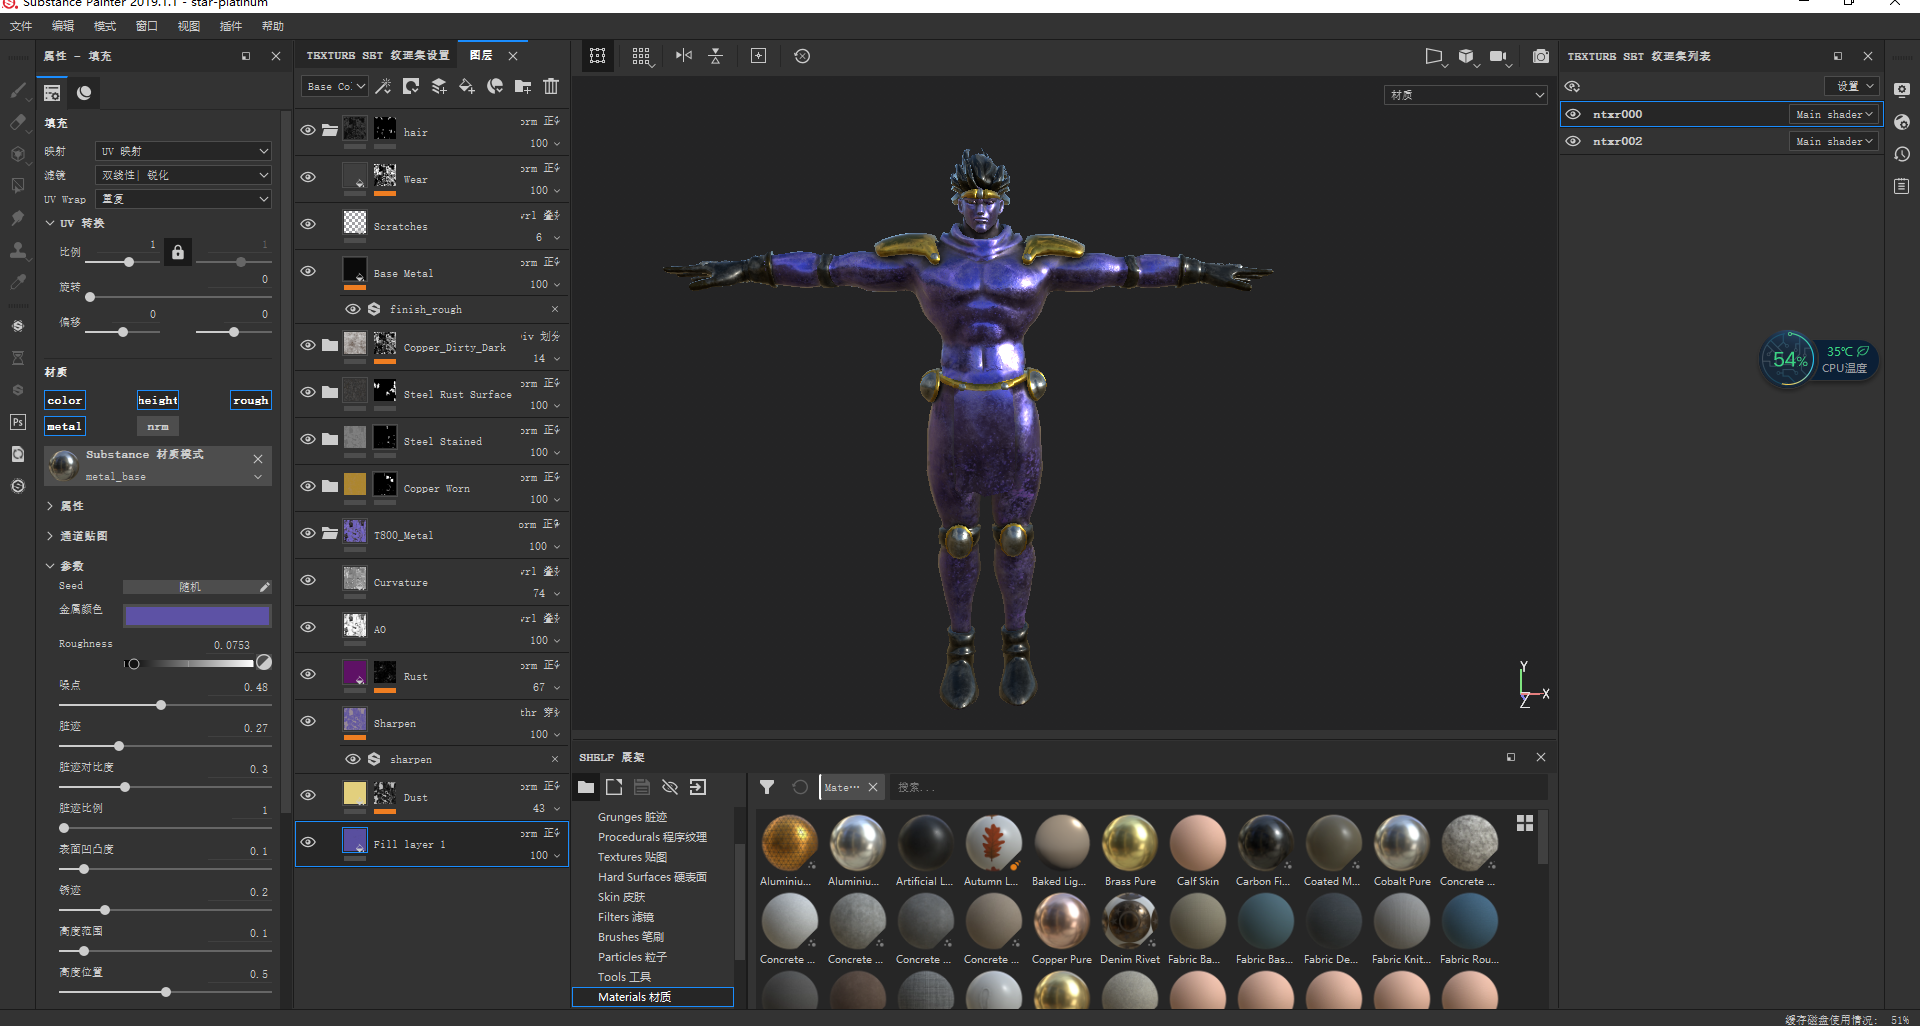Select Skin 皮肤 category in shelf

622,897
